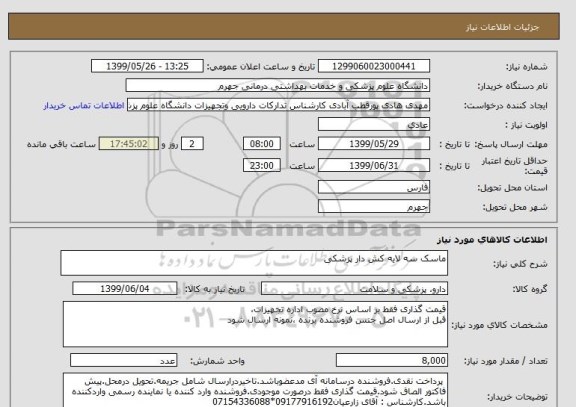Click the label شهر محل تحویل
Screen dimensions: 576x407
[x=515, y=207]
